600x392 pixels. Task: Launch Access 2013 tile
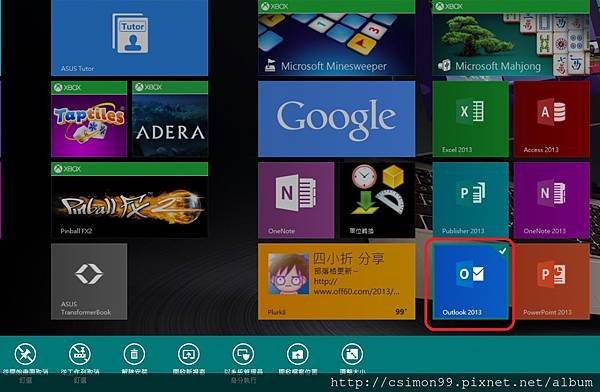tap(551, 119)
